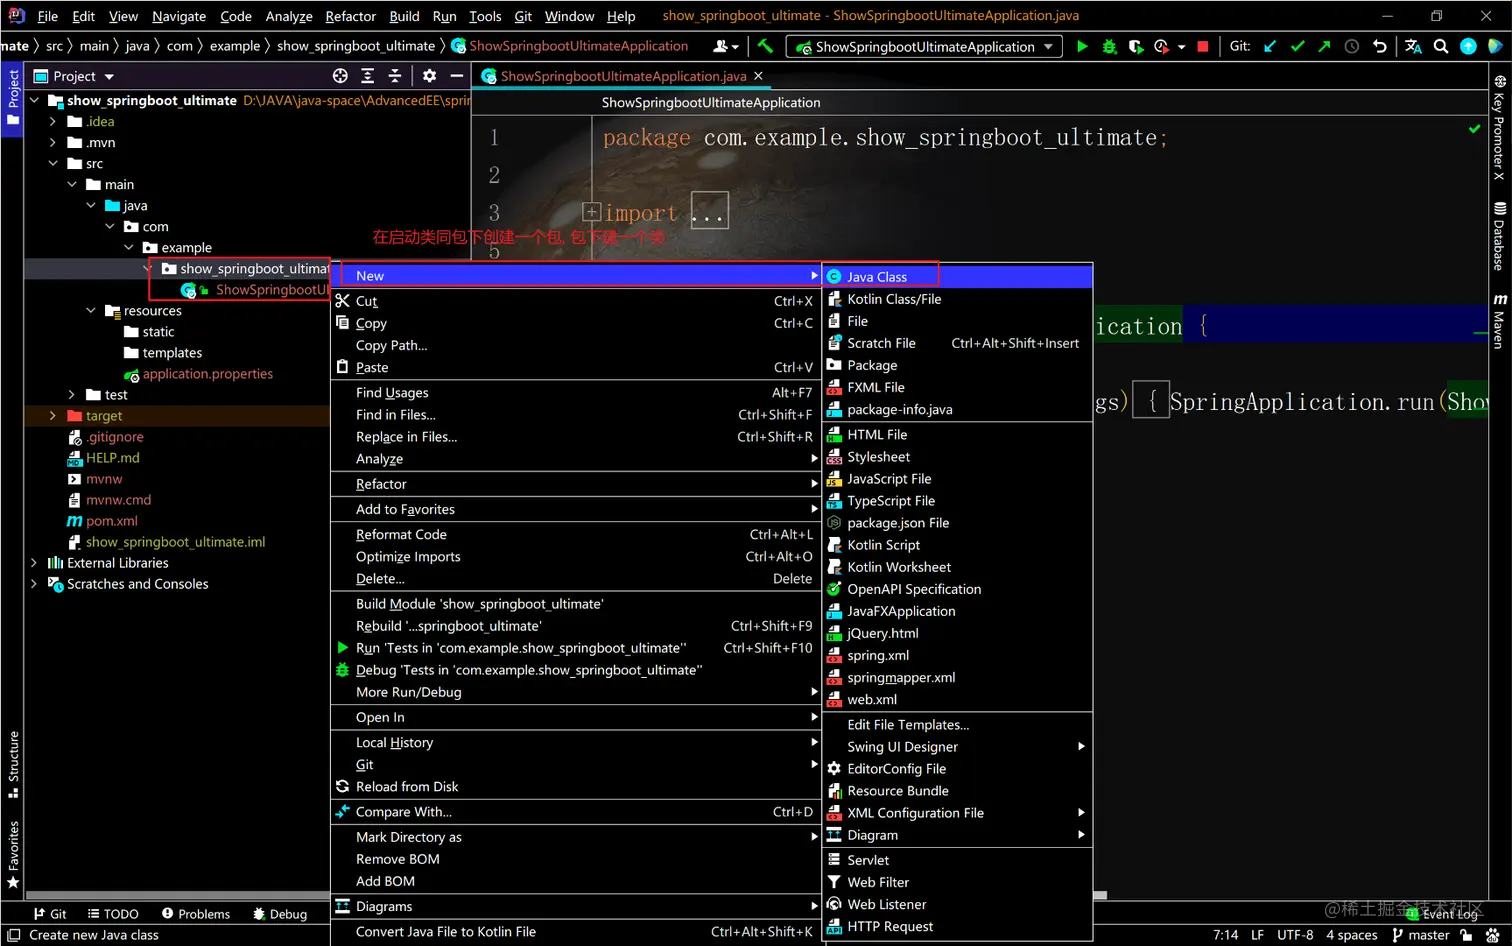Run with coverage shield icon
This screenshot has height=946, width=1512.
point(1136,46)
